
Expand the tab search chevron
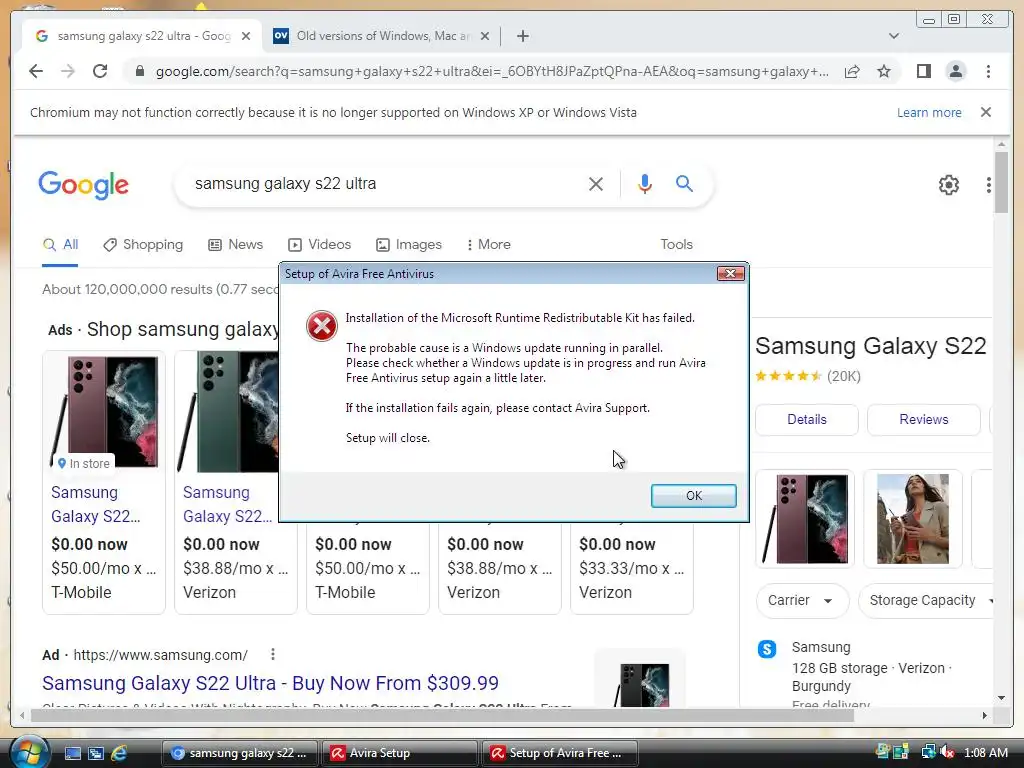(894, 36)
